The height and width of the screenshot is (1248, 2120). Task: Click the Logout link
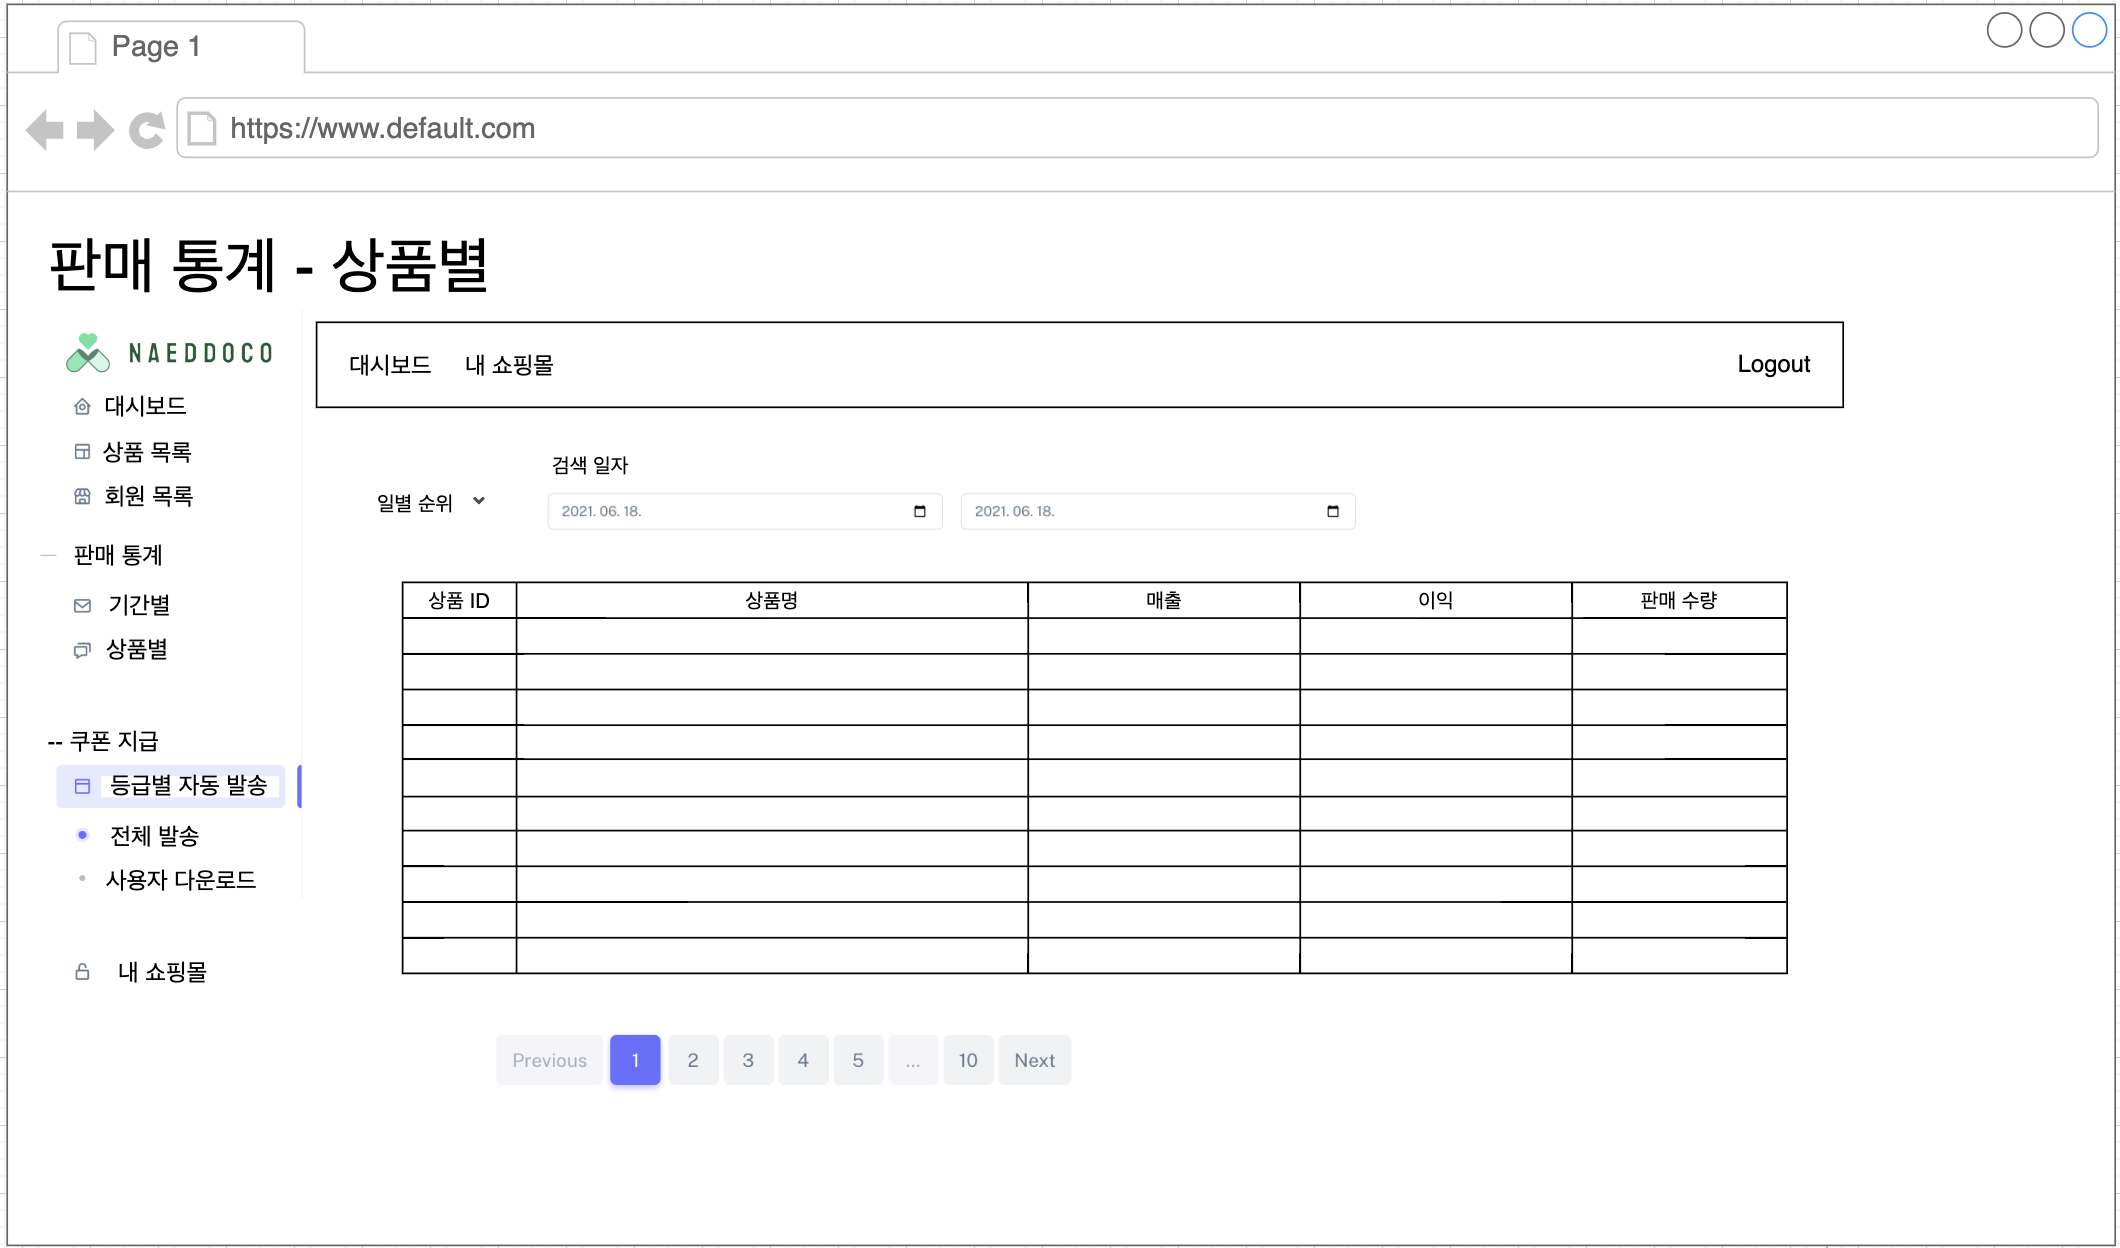point(1773,365)
